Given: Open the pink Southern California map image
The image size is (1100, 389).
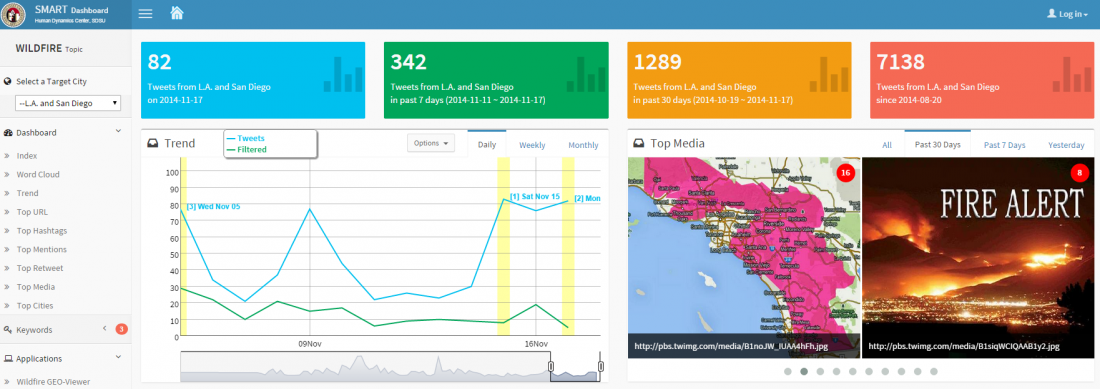Looking at the screenshot, I should [x=744, y=257].
